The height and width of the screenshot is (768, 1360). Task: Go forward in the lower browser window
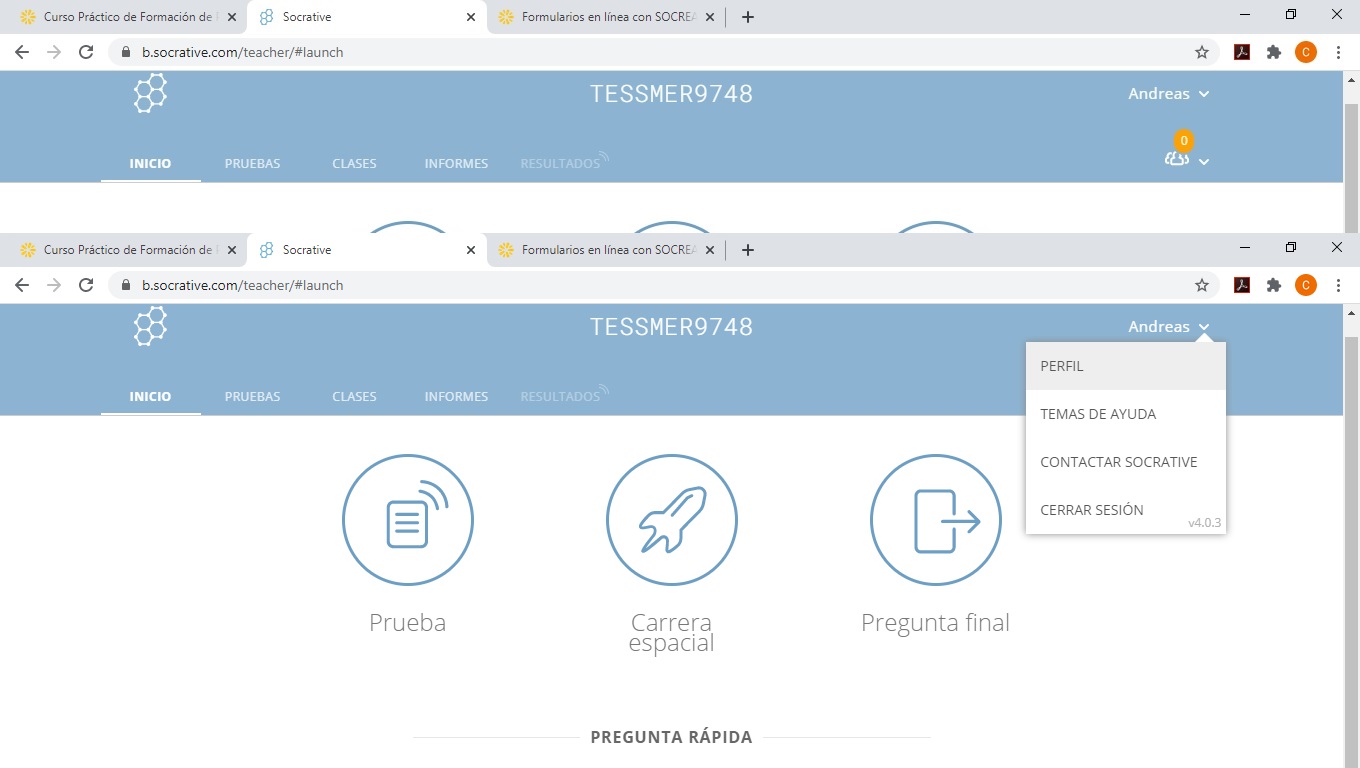(54, 285)
